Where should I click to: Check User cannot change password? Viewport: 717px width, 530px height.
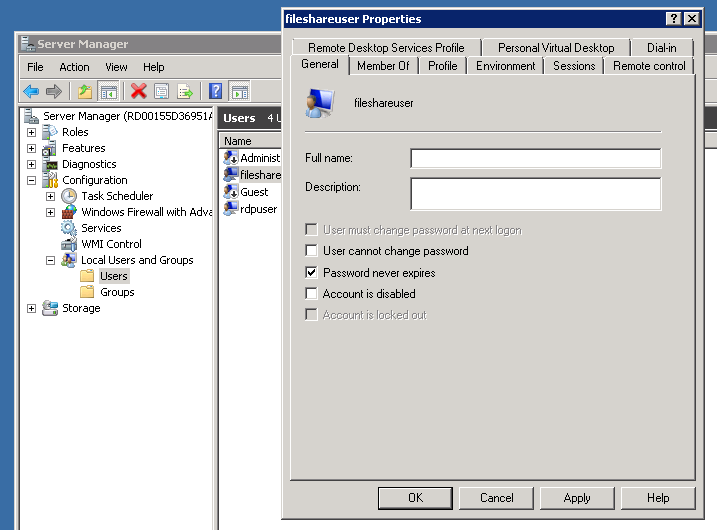point(311,251)
